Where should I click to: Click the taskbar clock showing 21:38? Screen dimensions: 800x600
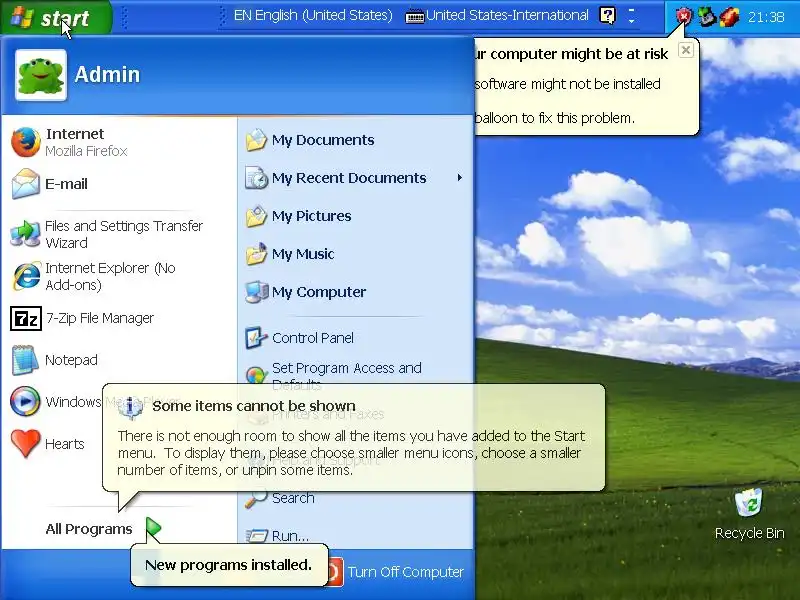[x=766, y=17]
